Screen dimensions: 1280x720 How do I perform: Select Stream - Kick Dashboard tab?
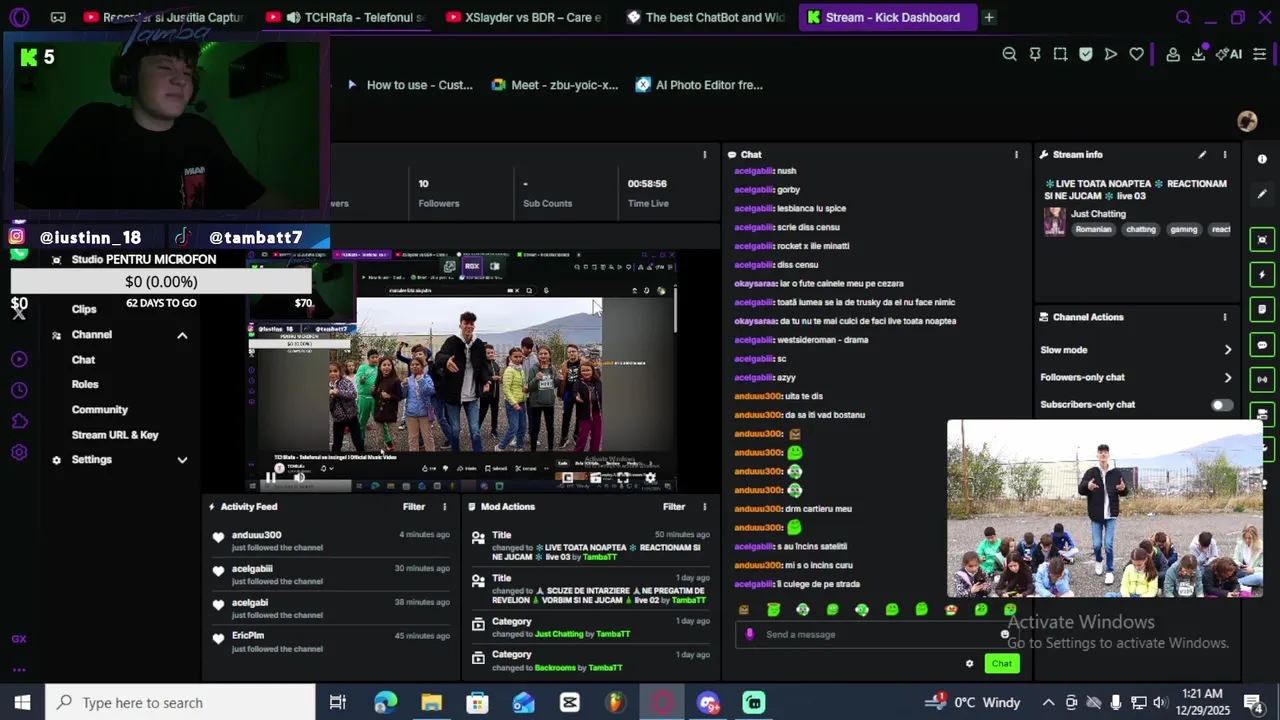coord(886,17)
